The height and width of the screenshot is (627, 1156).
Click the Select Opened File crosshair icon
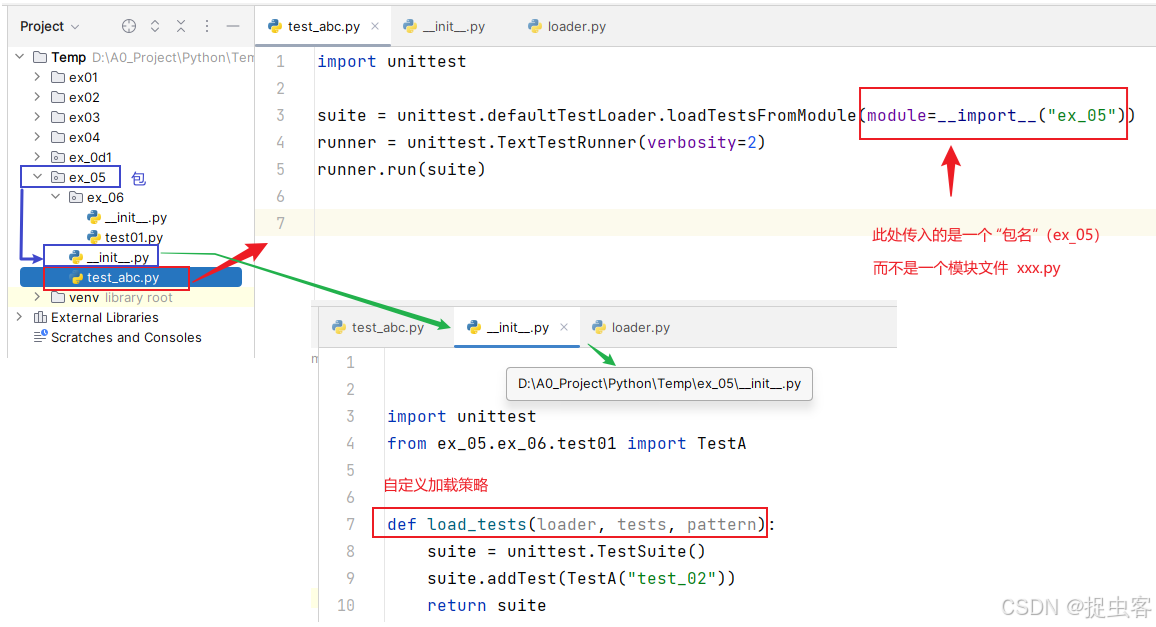tap(129, 27)
